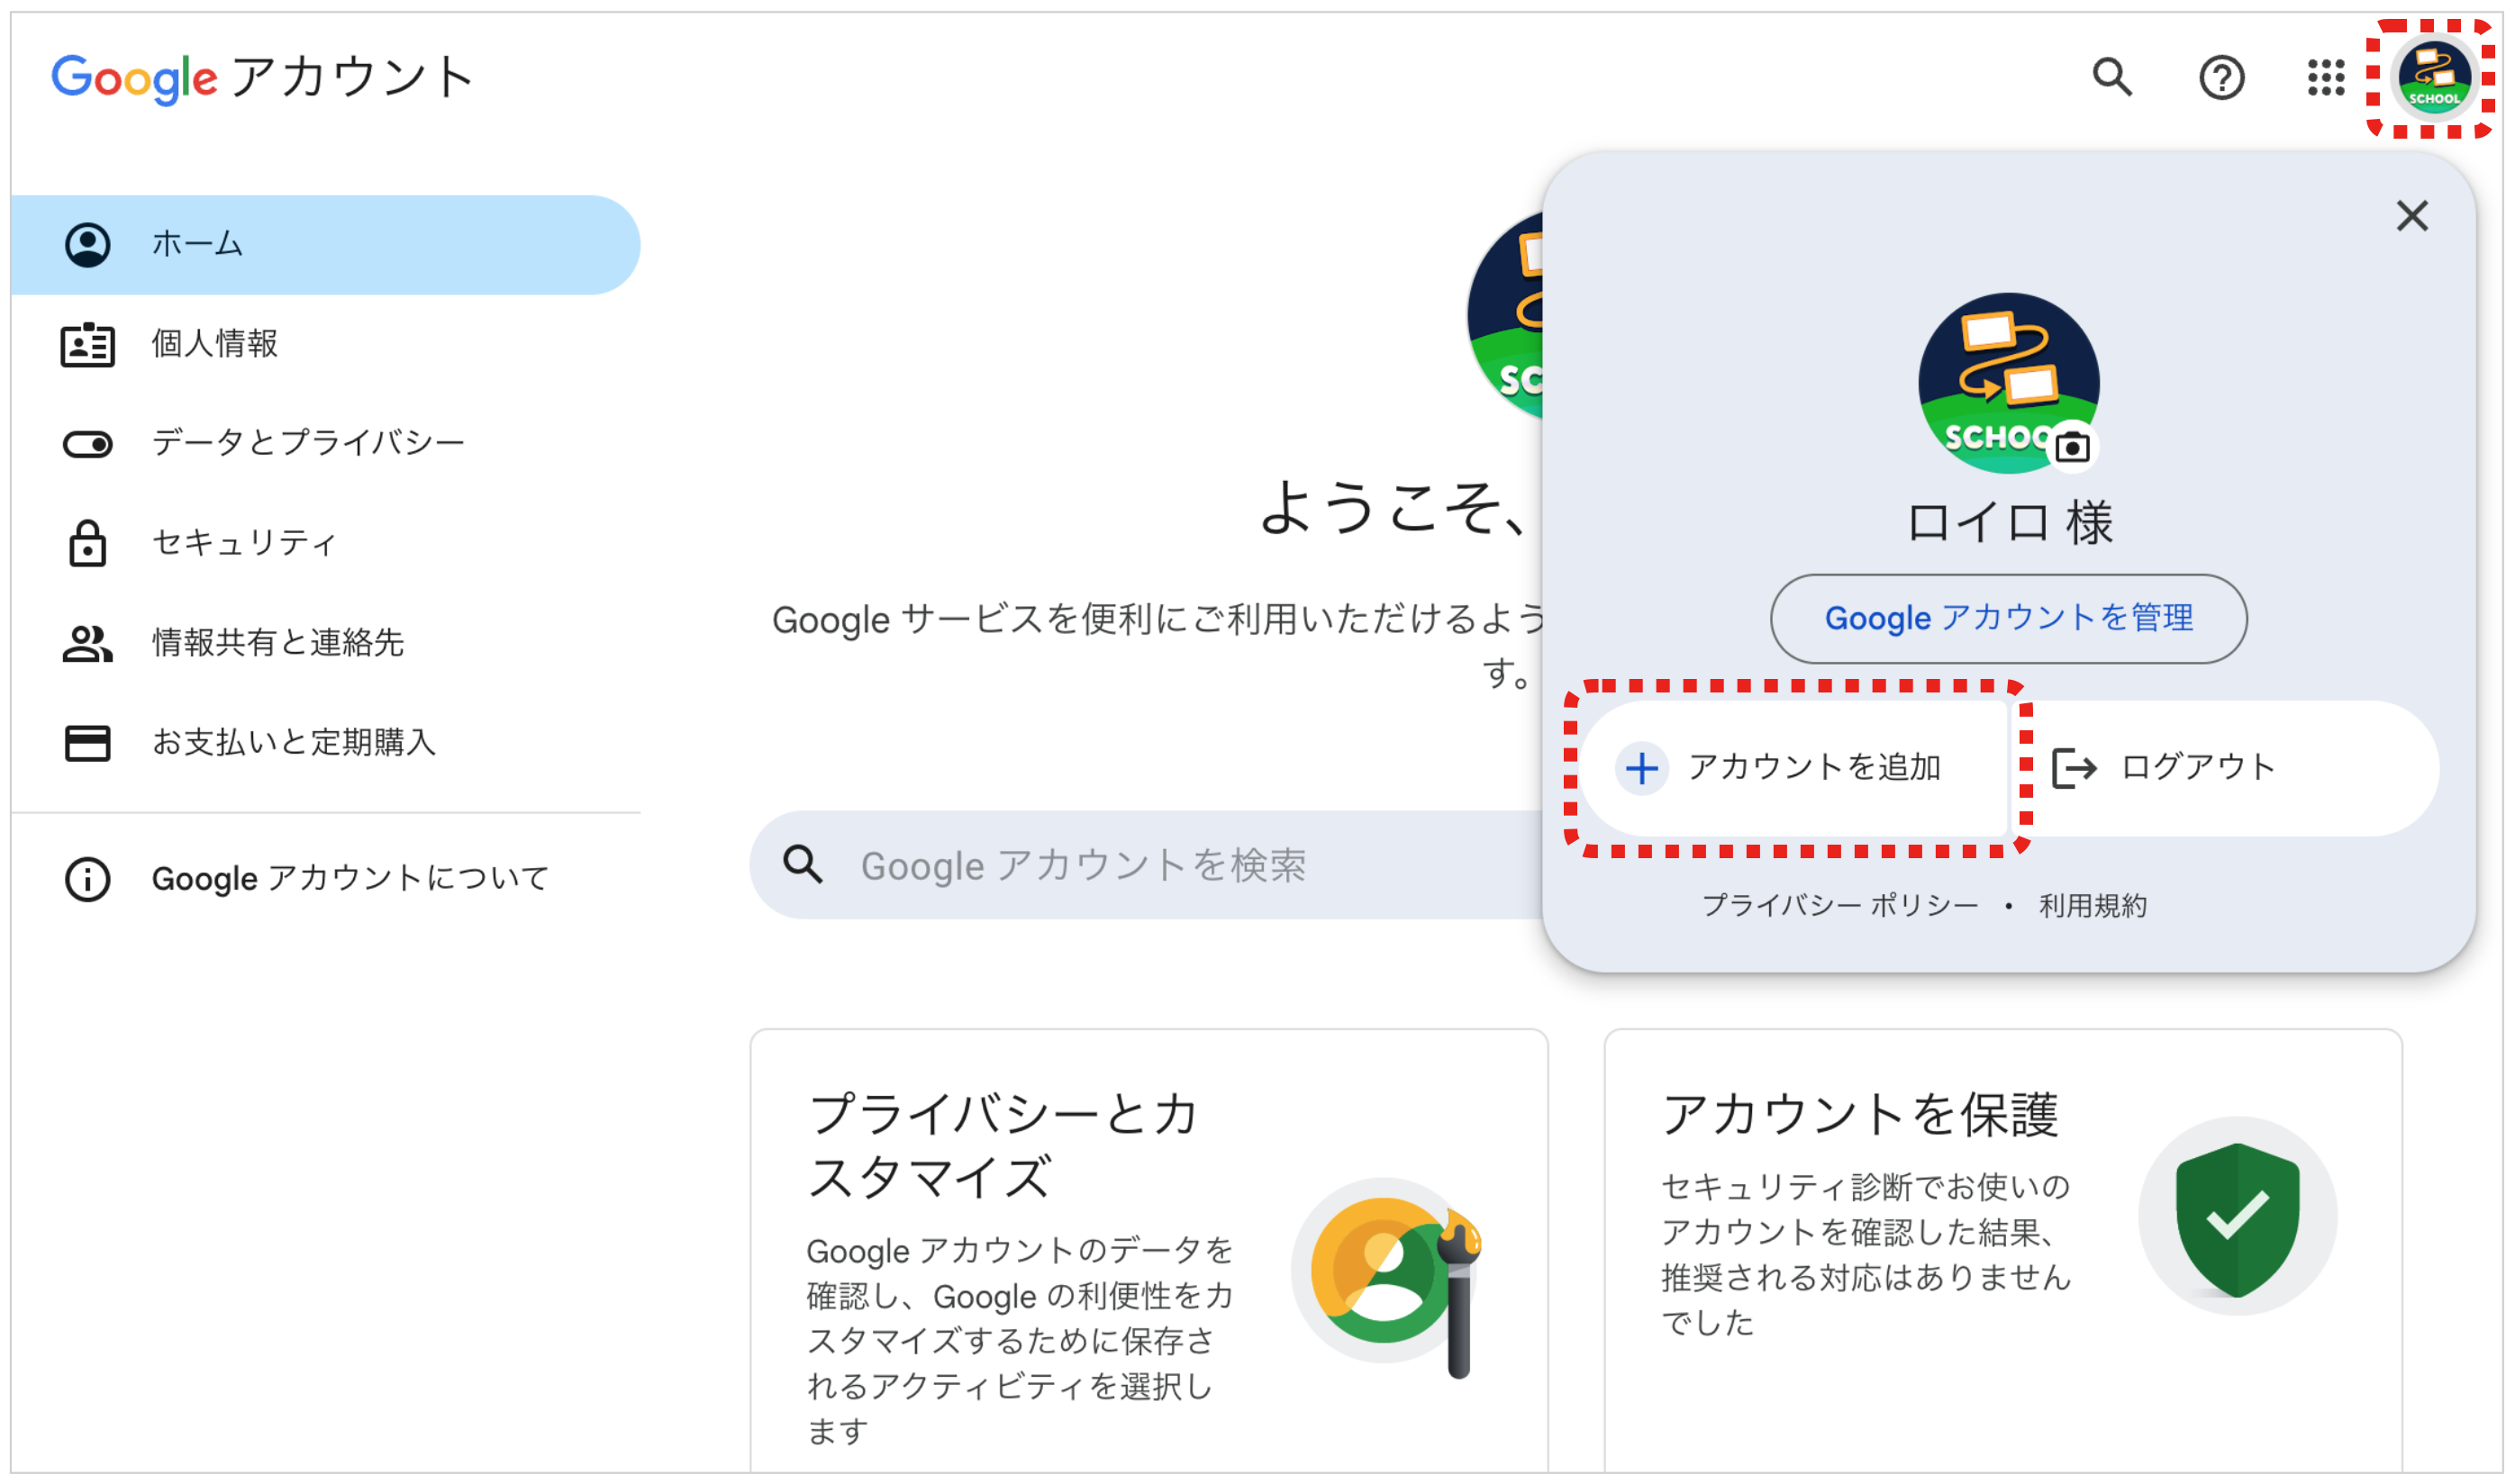2515x1484 pixels.
Task: Click camera icon to change profile photo
Action: 2072,447
